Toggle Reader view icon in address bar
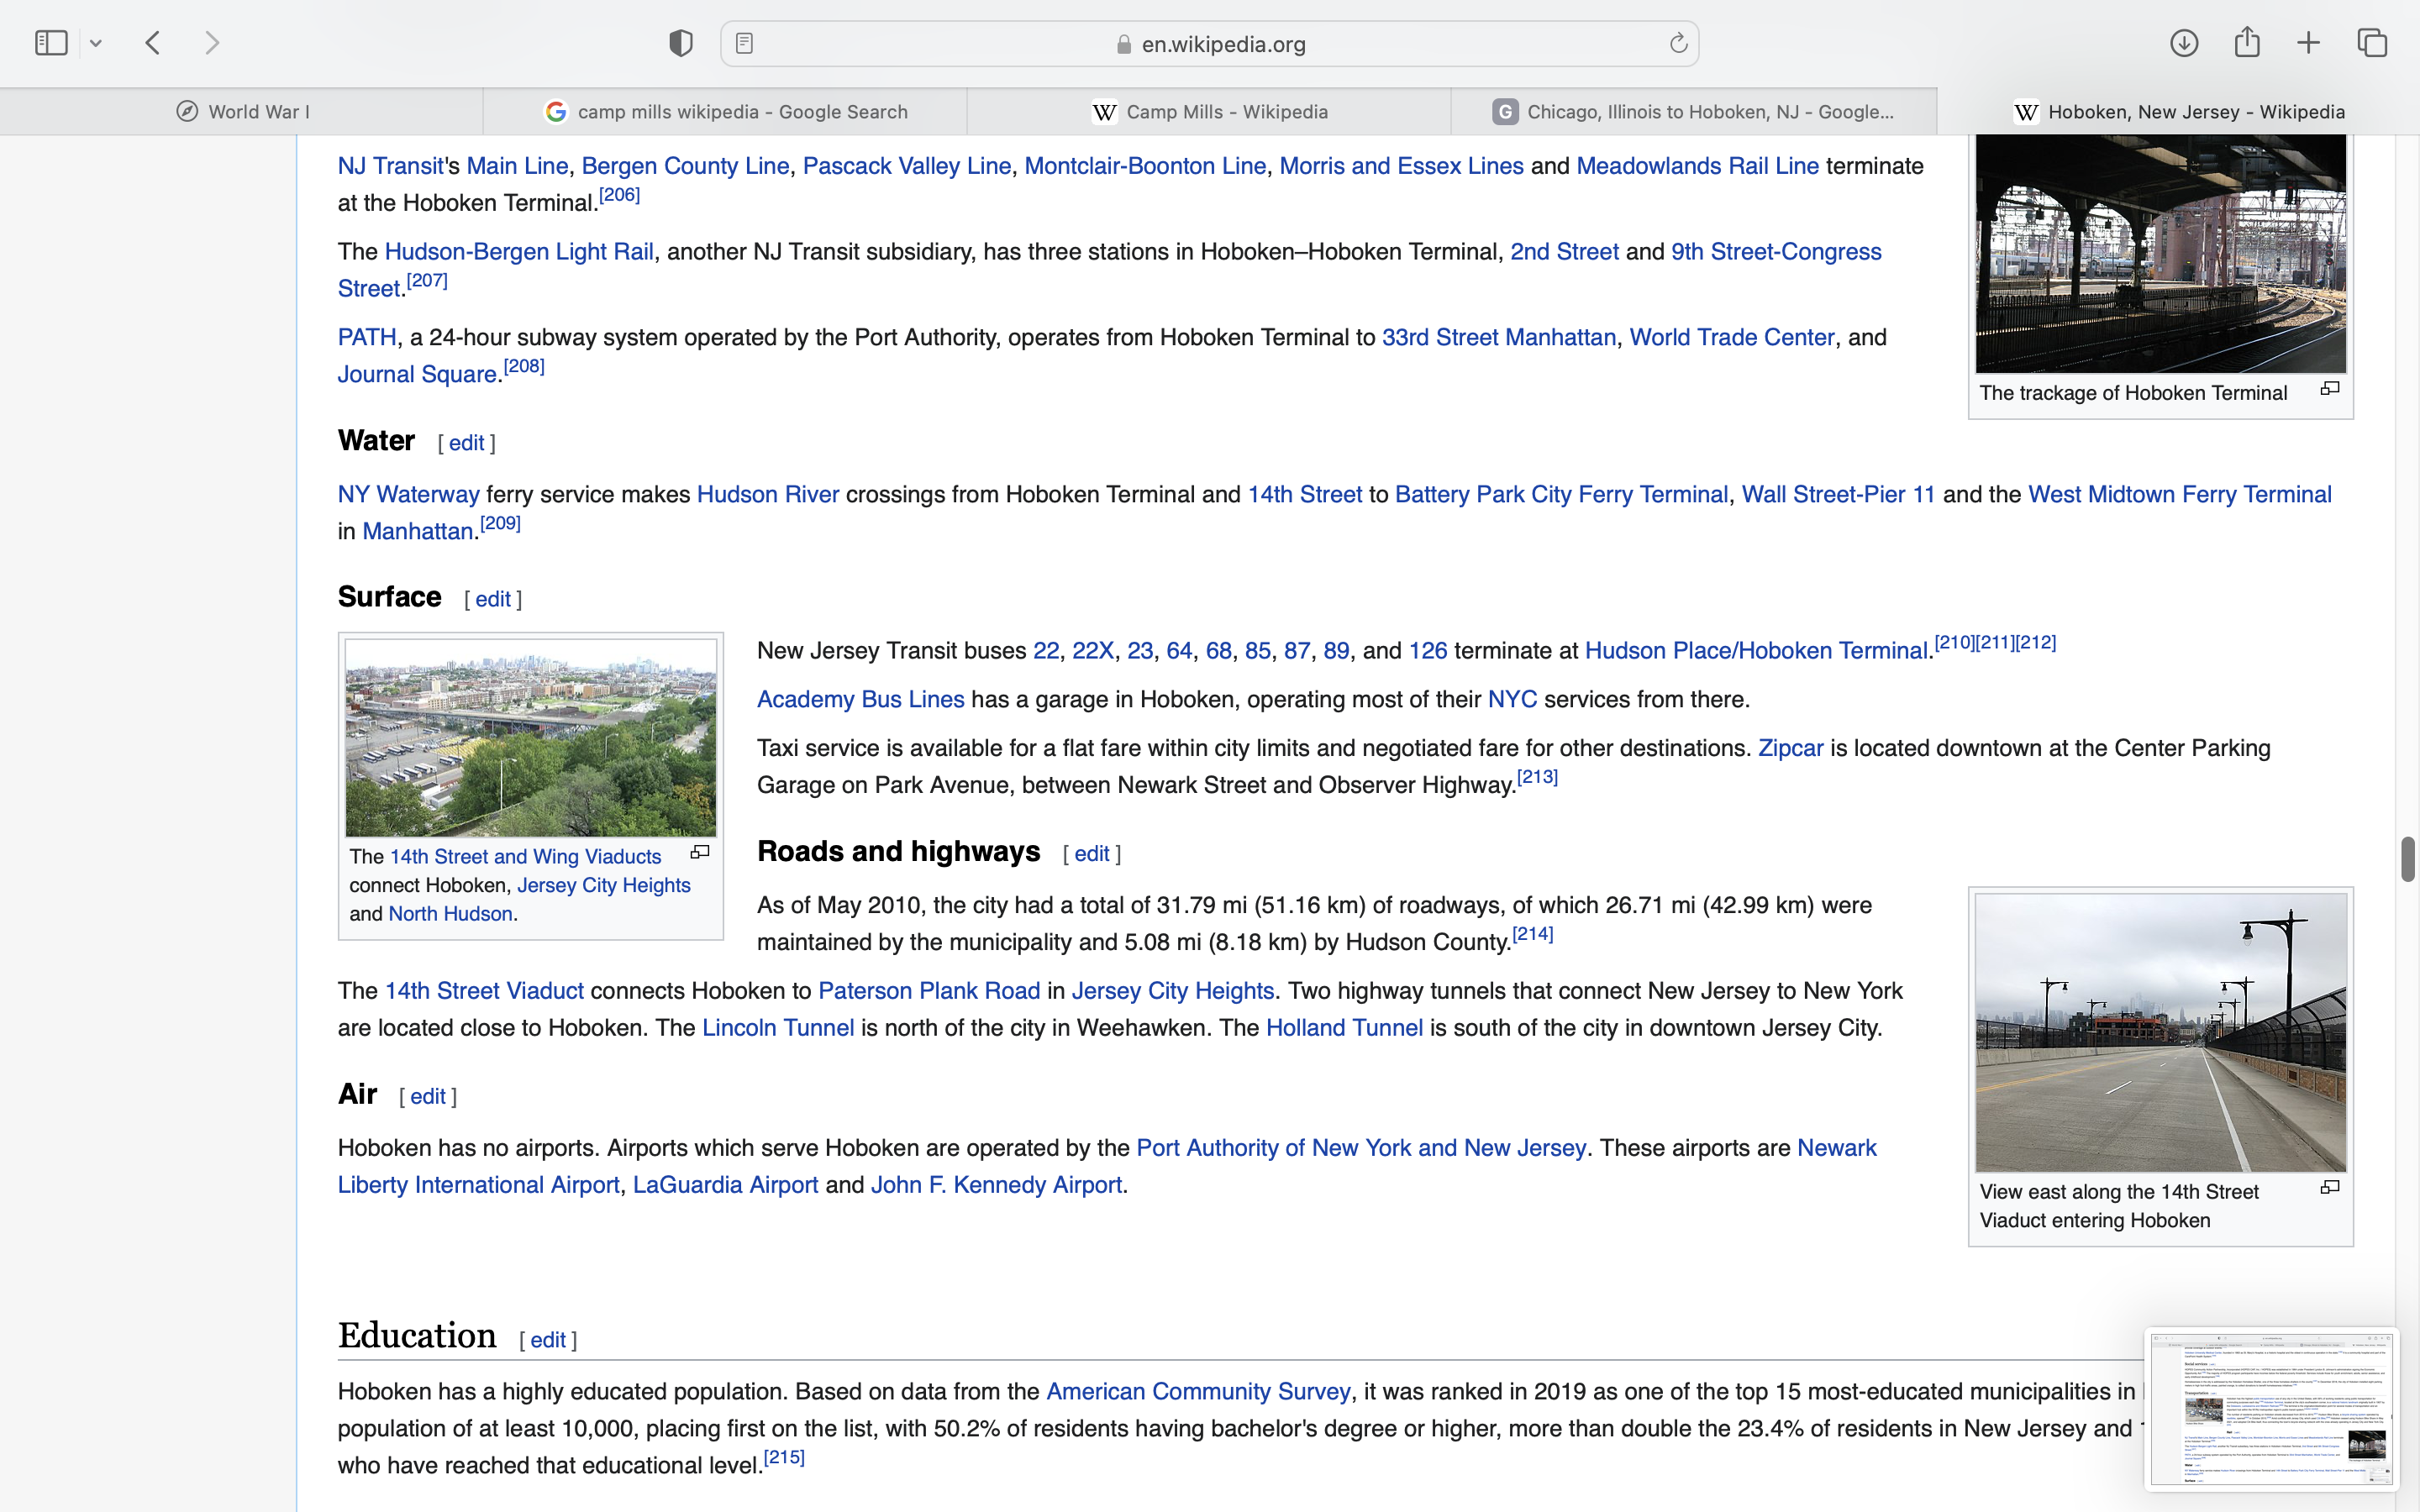This screenshot has height=1512, width=2420. [744, 43]
